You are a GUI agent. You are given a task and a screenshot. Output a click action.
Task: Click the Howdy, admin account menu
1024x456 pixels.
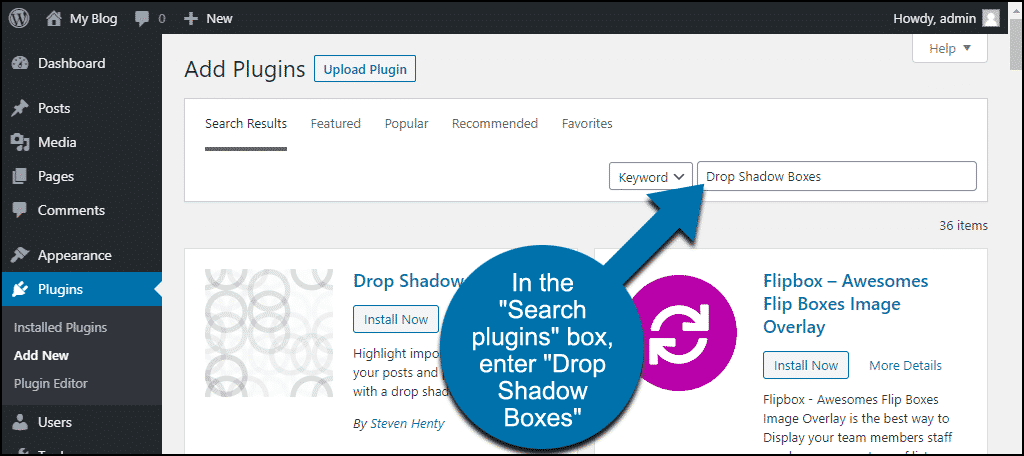tap(946, 19)
